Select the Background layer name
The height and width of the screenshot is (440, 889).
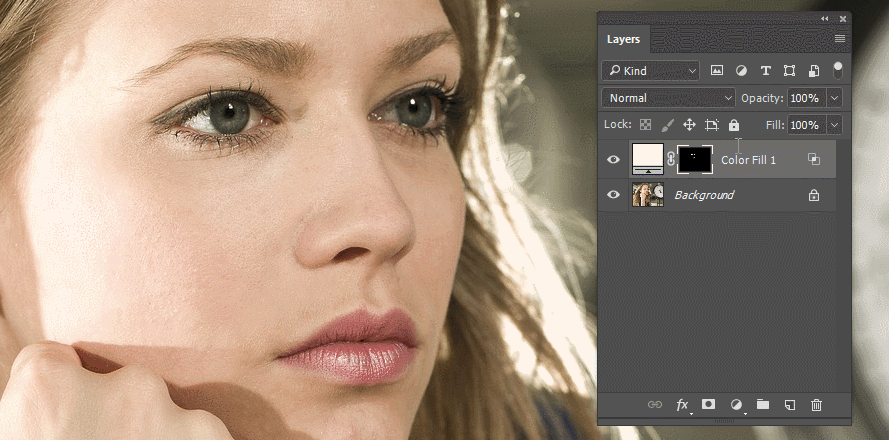[x=704, y=195]
